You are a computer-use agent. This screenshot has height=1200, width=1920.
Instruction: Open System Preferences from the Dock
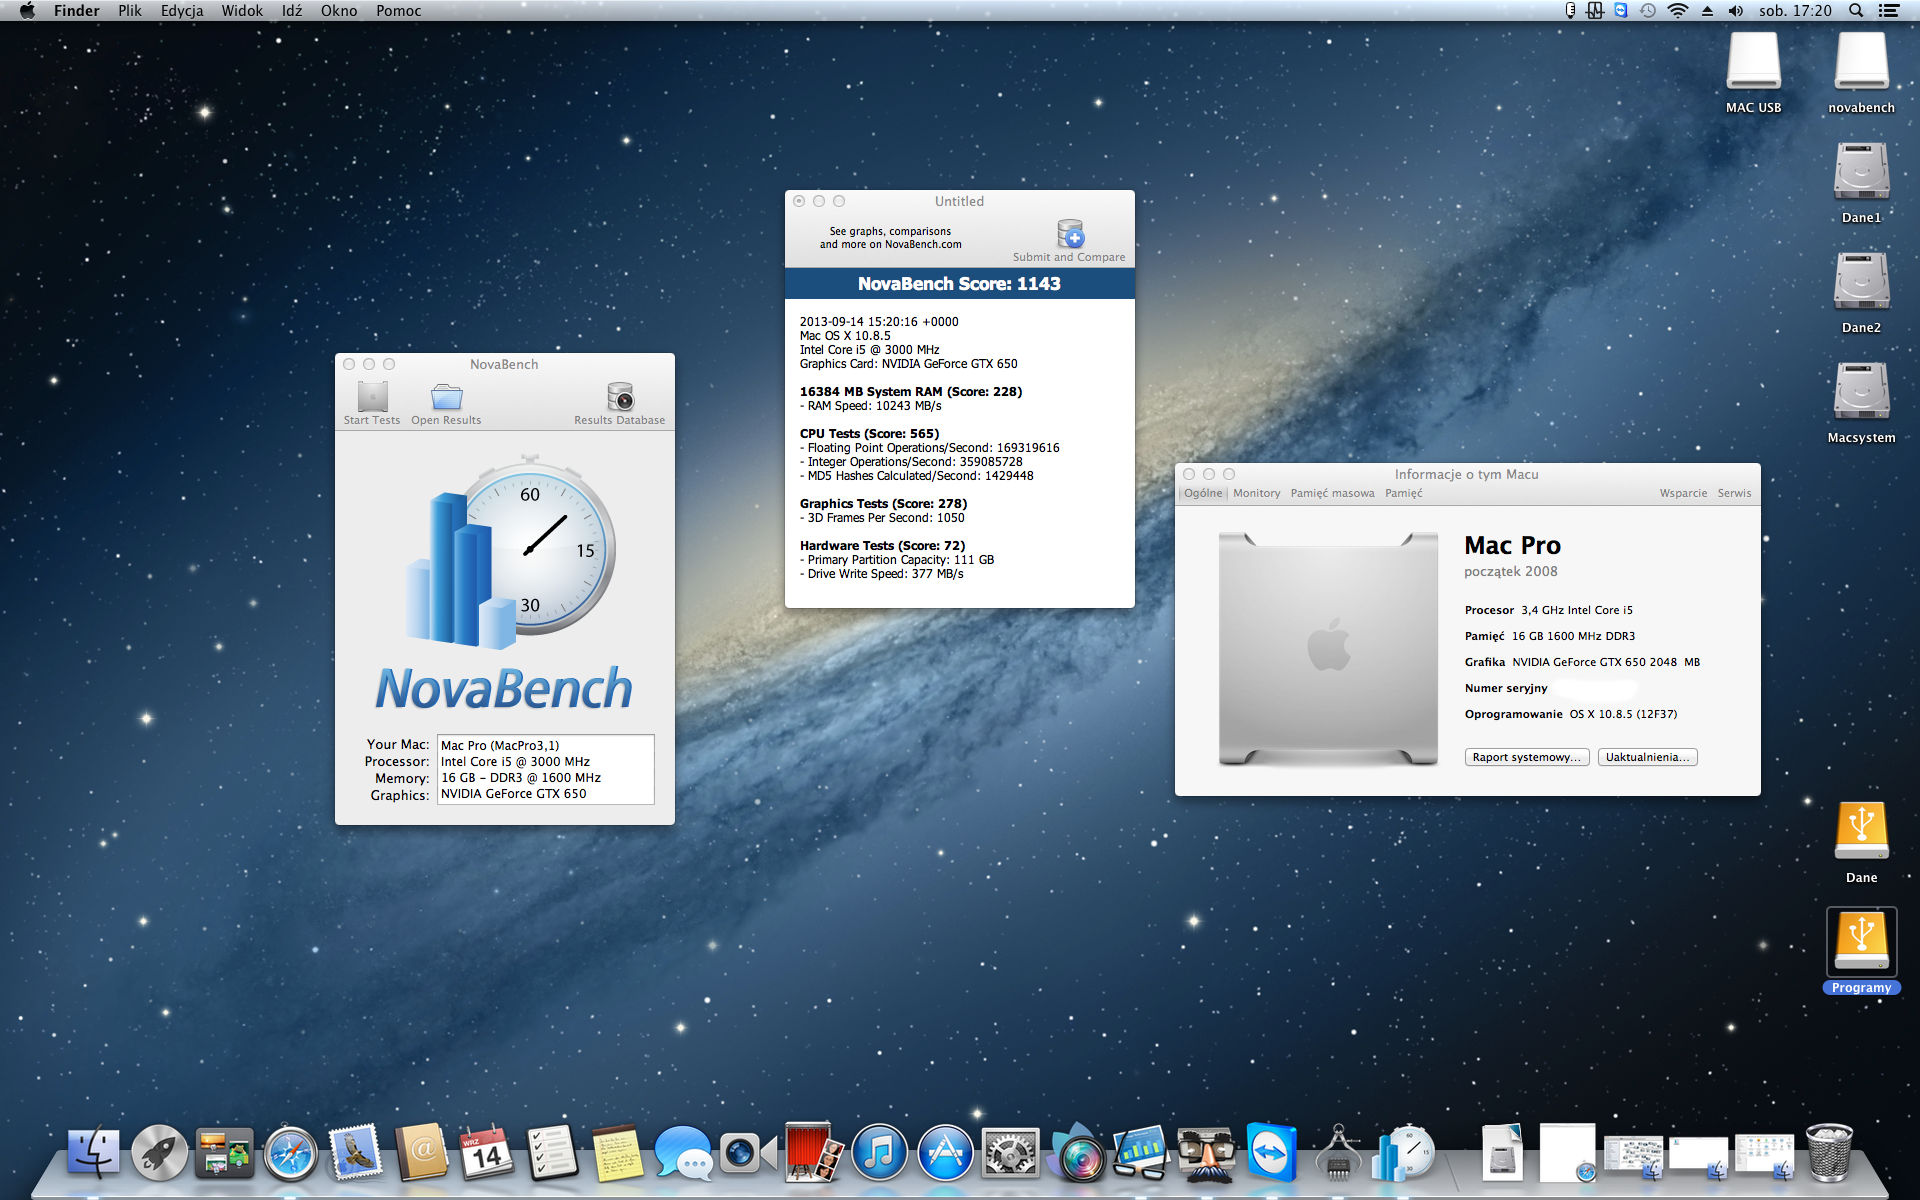click(x=1010, y=1152)
